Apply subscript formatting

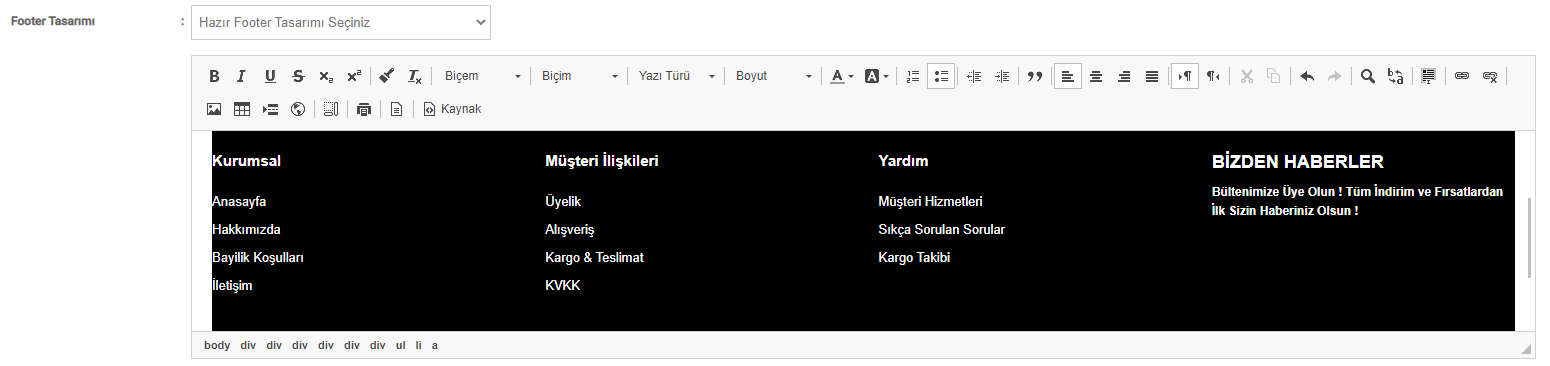(326, 76)
